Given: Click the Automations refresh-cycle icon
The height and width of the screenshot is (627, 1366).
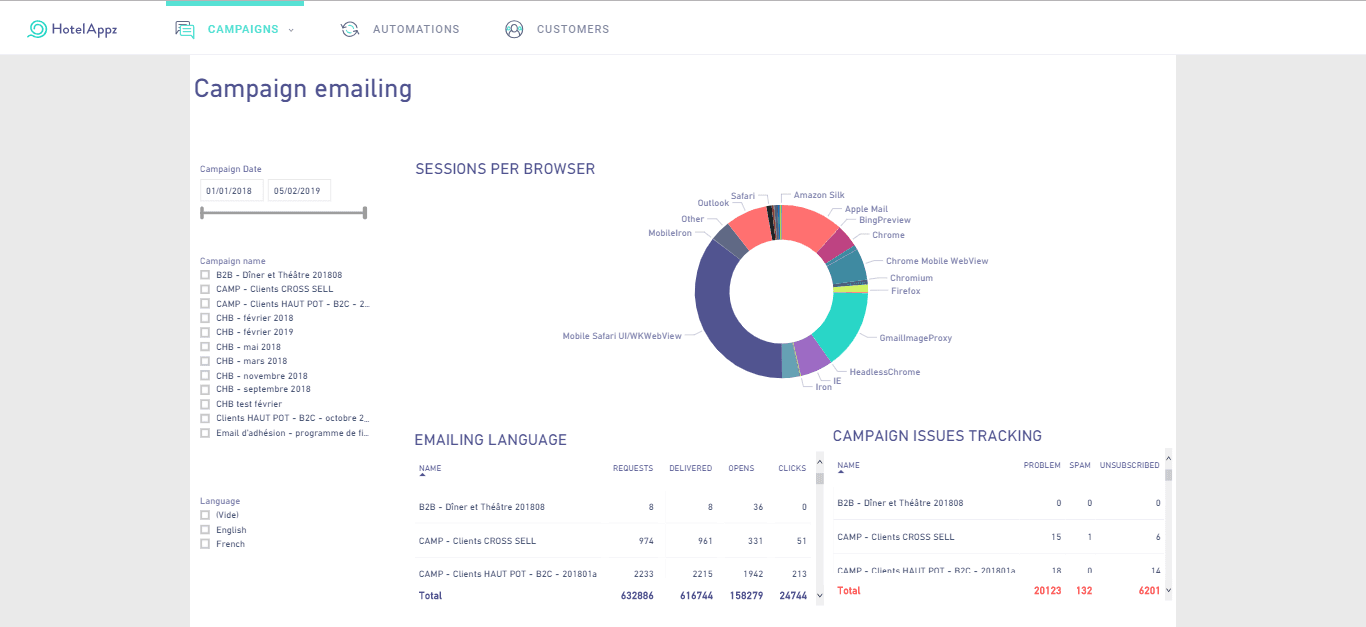Looking at the screenshot, I should click(x=350, y=29).
